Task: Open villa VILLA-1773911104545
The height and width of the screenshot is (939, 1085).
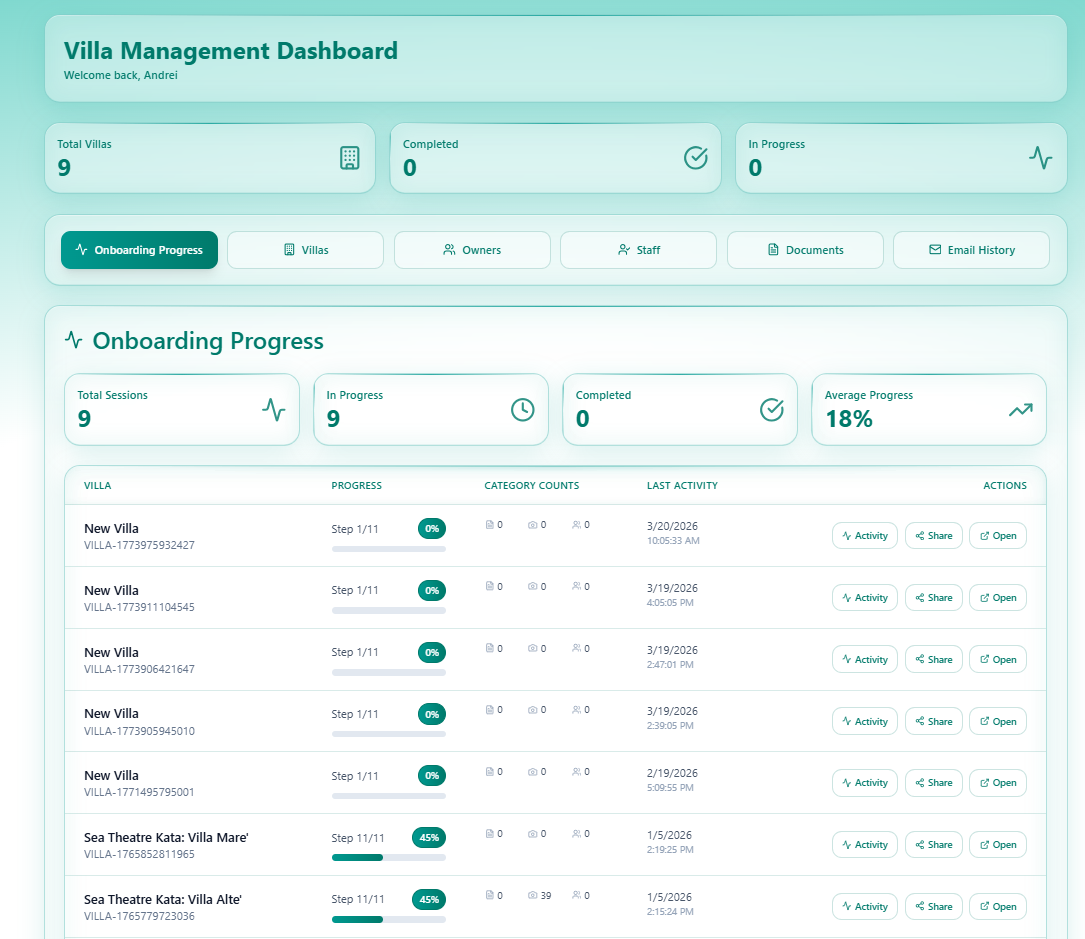Action: click(x=998, y=598)
